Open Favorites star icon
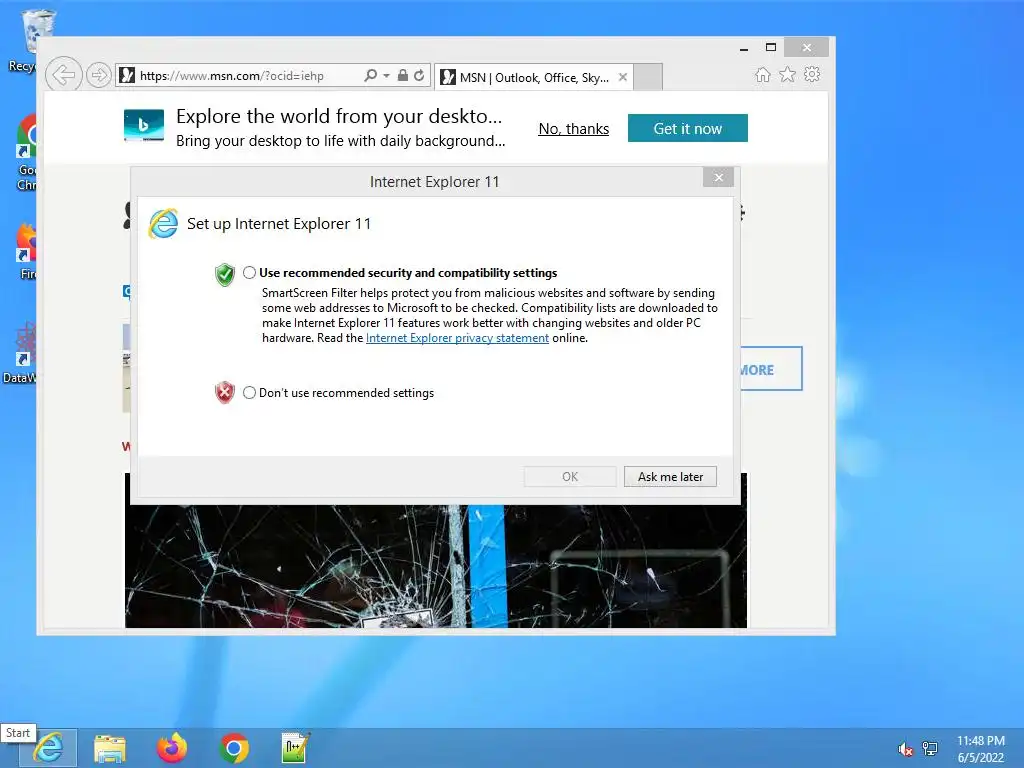The image size is (1024, 768). 788,74
